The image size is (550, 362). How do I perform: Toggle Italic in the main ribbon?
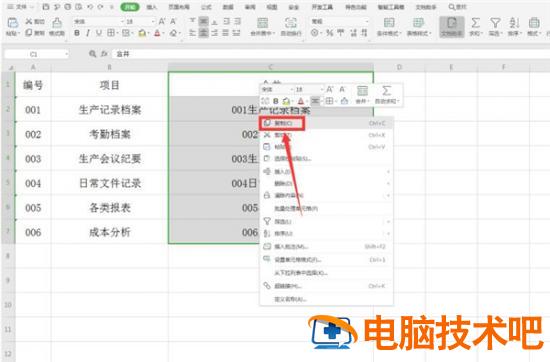88,33
